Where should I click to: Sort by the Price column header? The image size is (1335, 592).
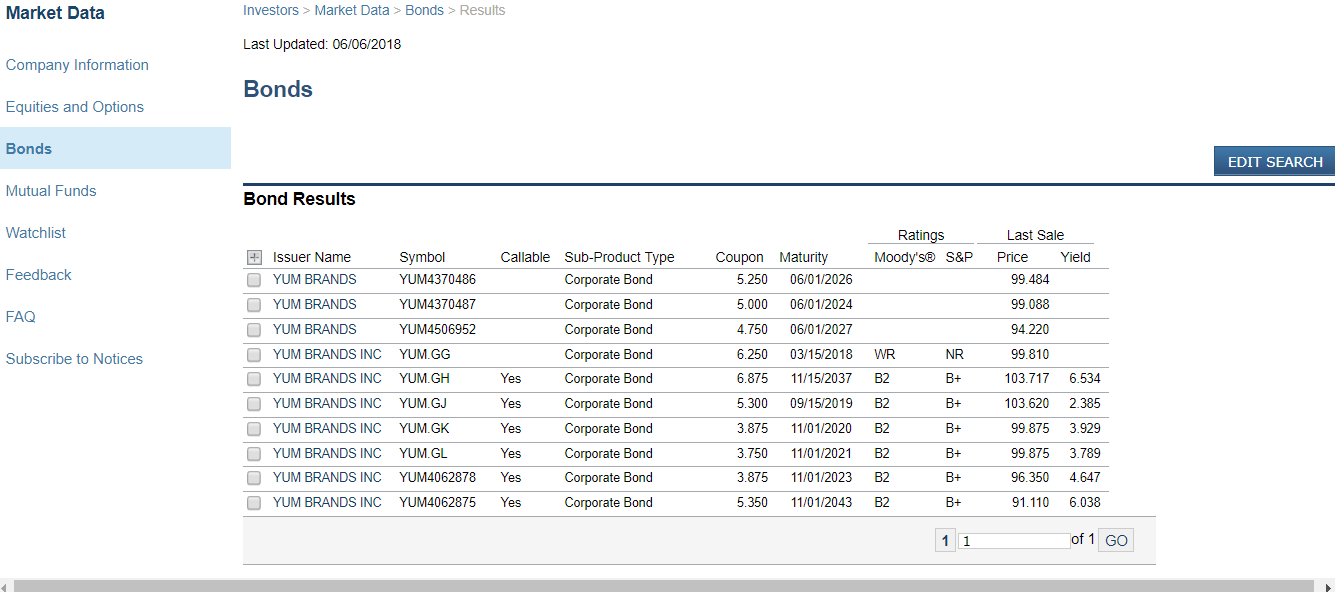point(1012,257)
